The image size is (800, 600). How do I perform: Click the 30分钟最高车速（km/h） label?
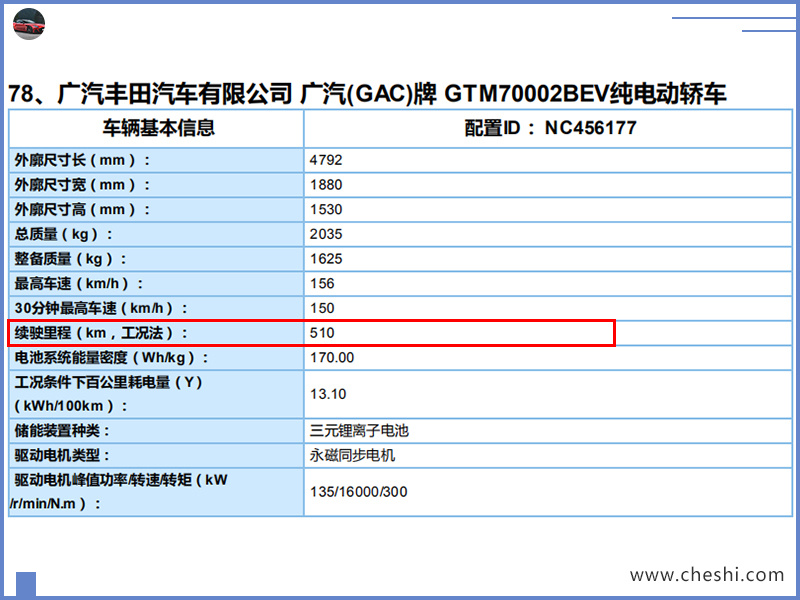click(x=101, y=308)
